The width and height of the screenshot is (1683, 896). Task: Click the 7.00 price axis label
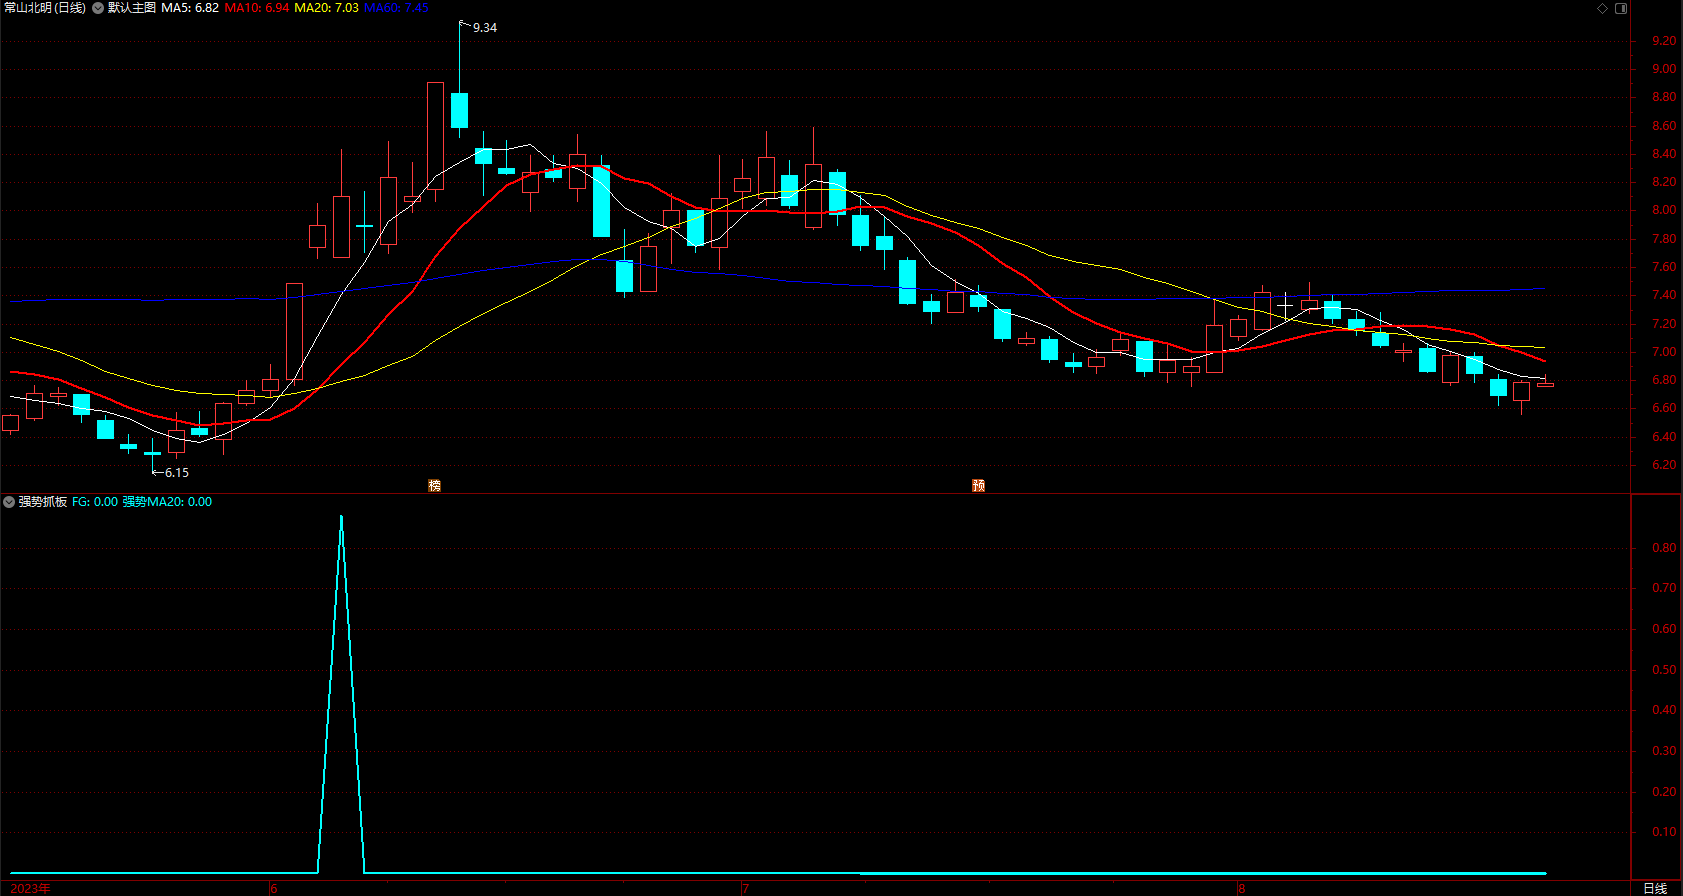[x=1664, y=352]
